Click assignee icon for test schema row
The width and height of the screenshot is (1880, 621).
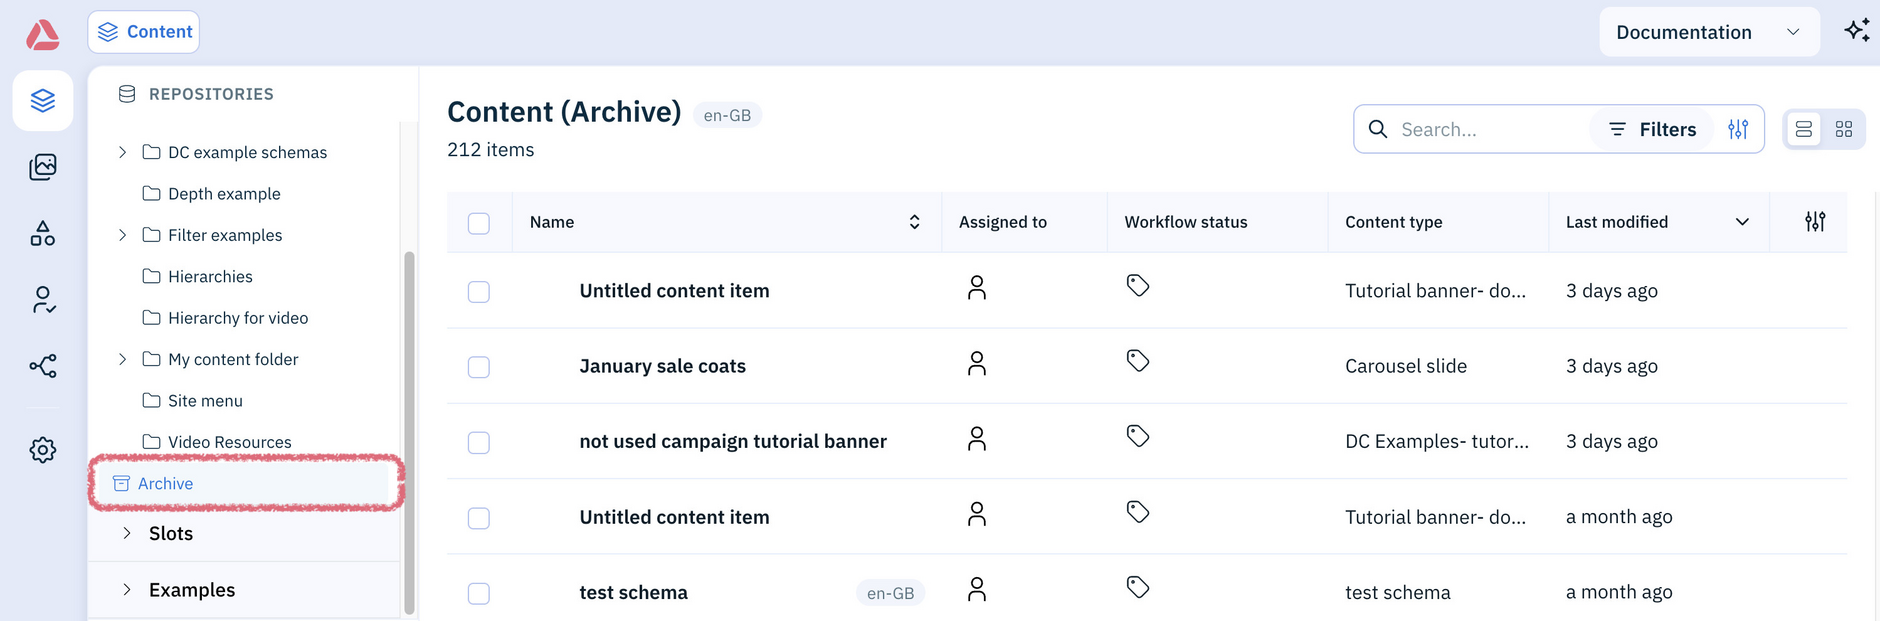(x=977, y=589)
